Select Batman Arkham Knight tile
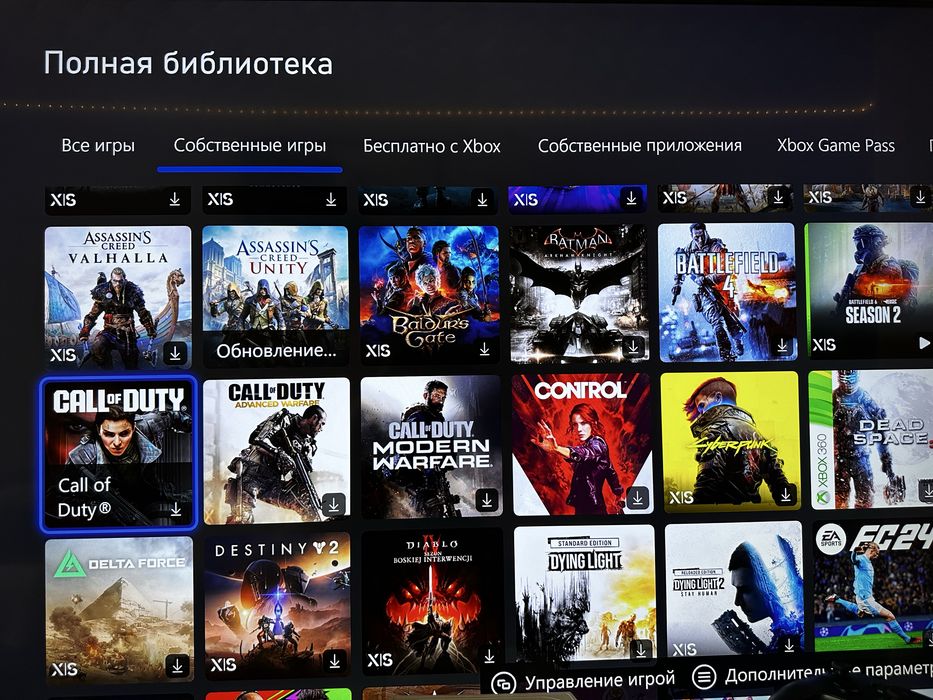The width and height of the screenshot is (933, 700). [x=579, y=293]
